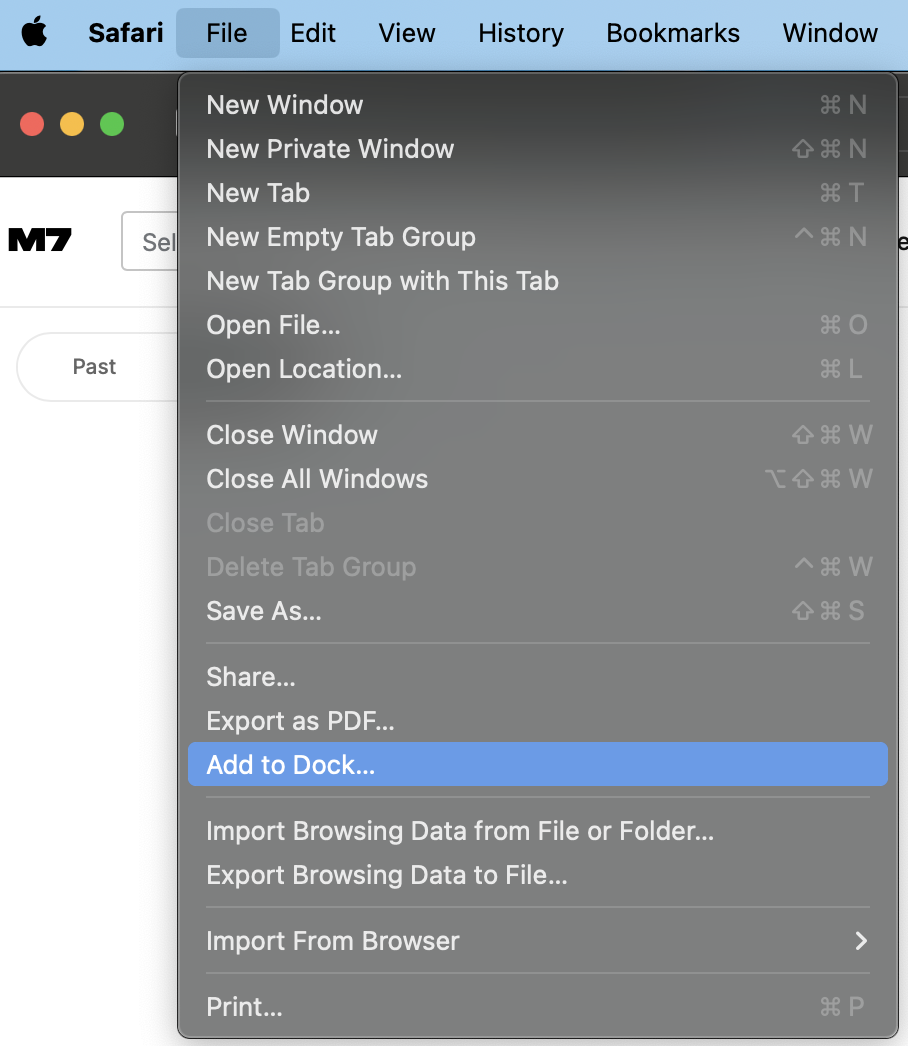Select the highlighted Add to Dock… item
Screen dimensions: 908x1046
pyautogui.click(x=291, y=765)
